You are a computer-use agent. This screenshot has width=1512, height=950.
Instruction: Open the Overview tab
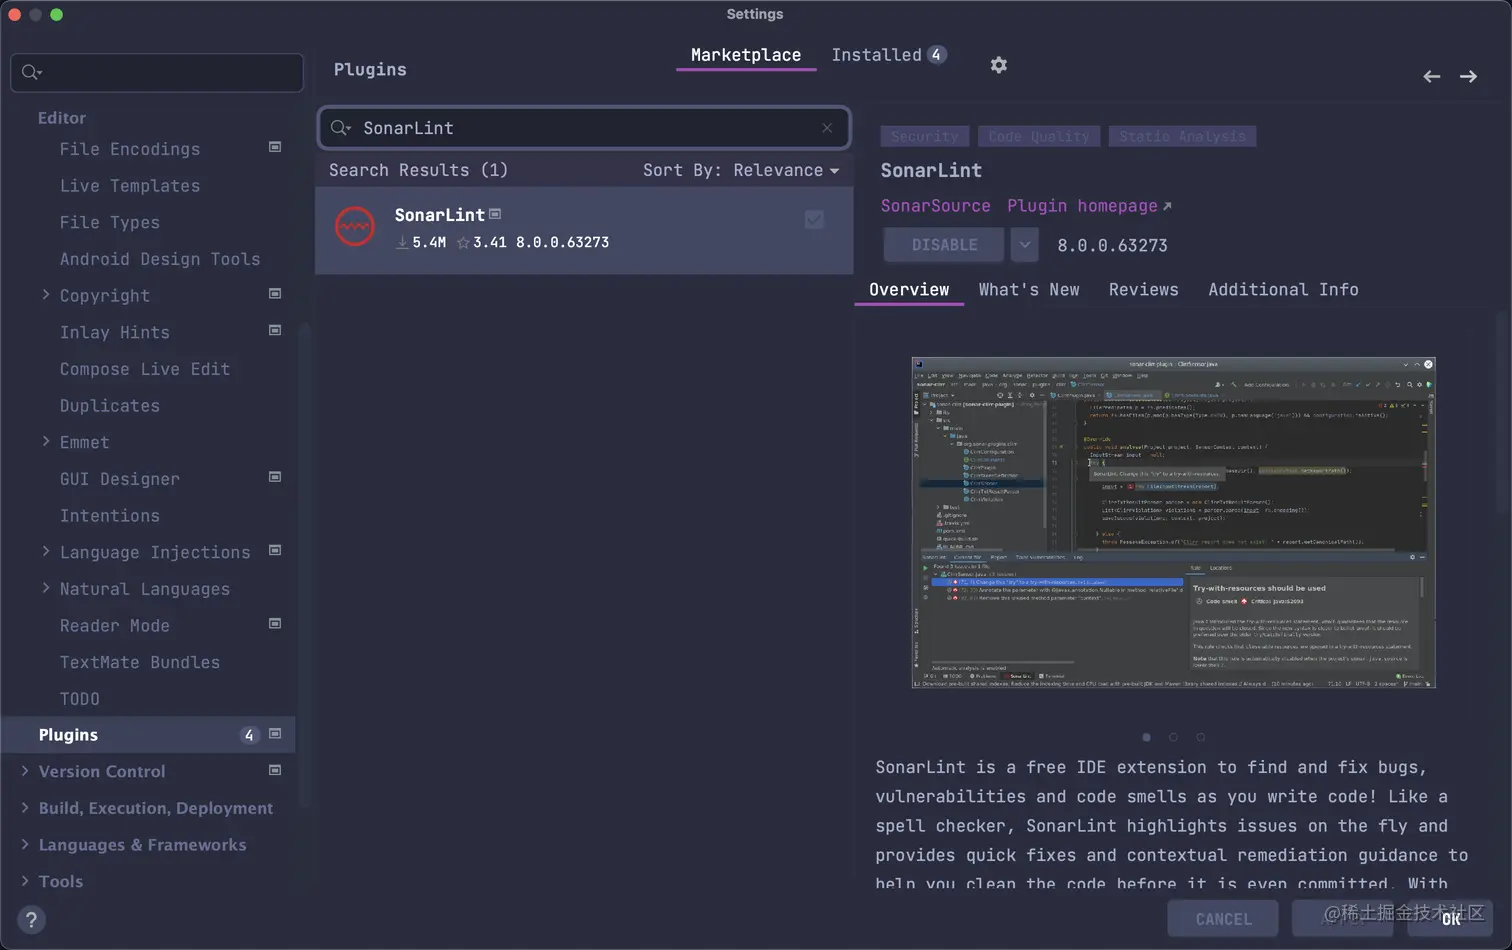click(909, 290)
